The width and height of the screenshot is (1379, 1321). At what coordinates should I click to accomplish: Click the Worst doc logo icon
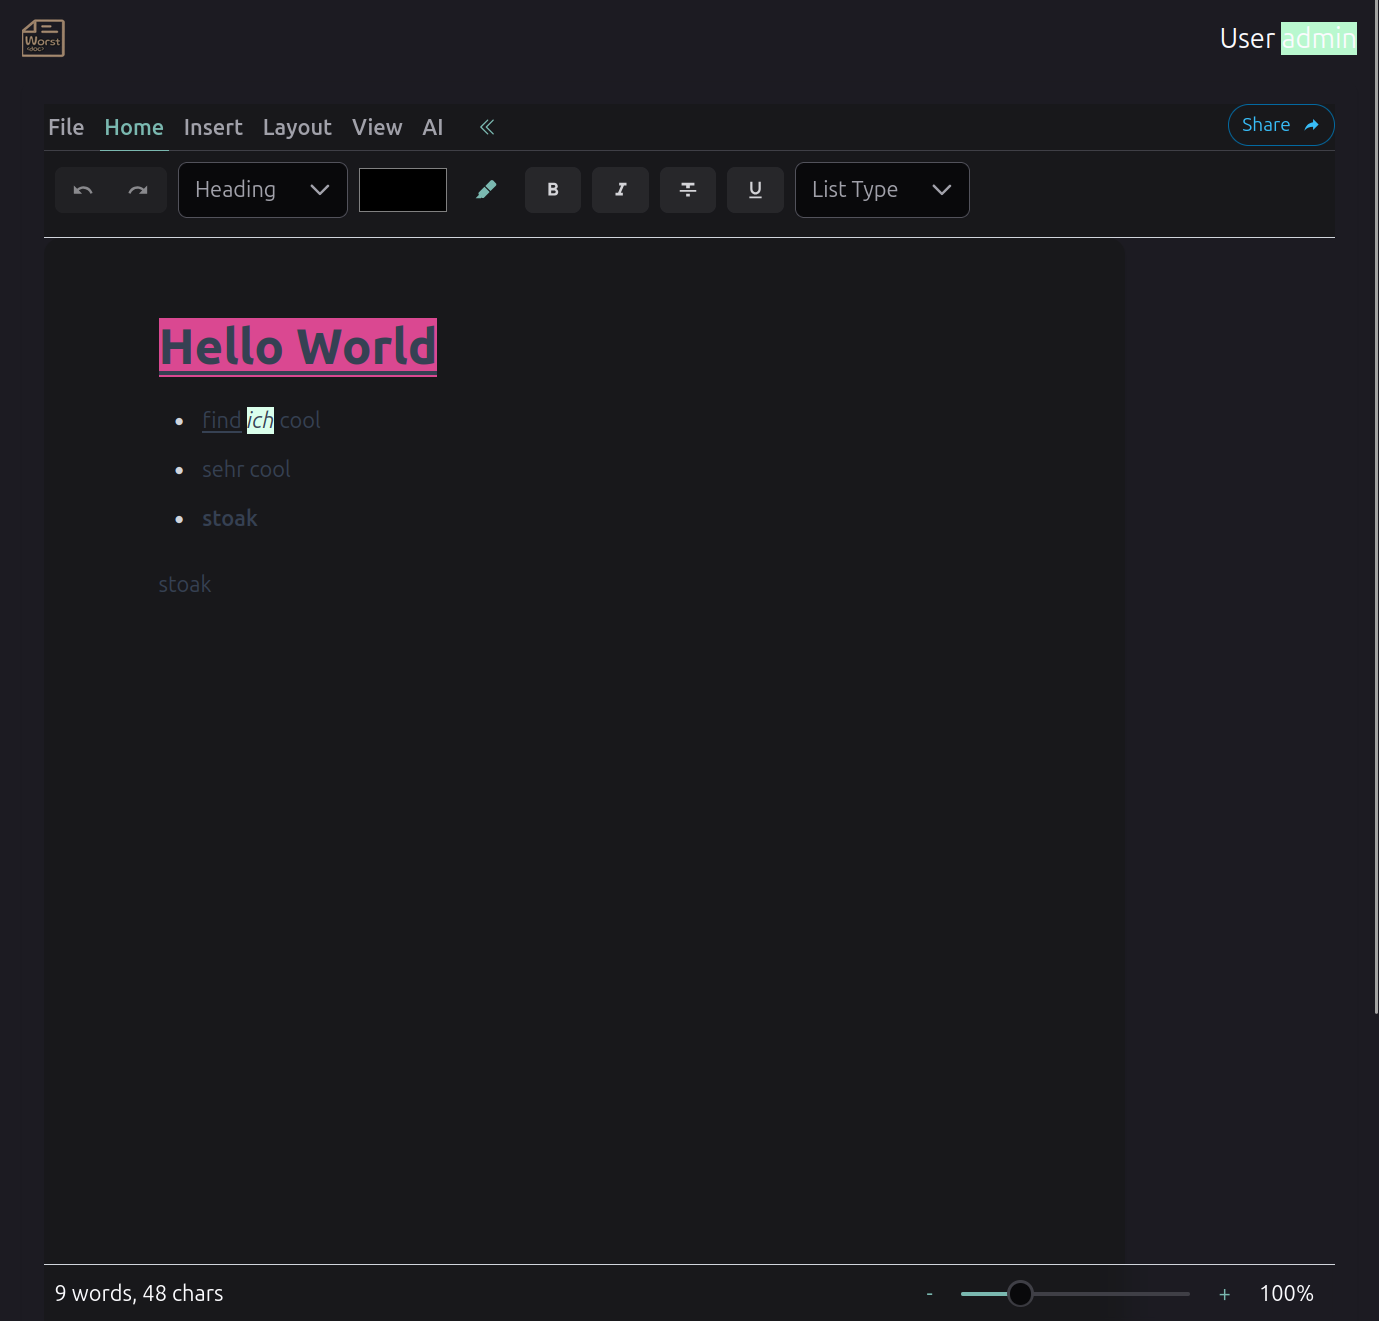click(43, 39)
